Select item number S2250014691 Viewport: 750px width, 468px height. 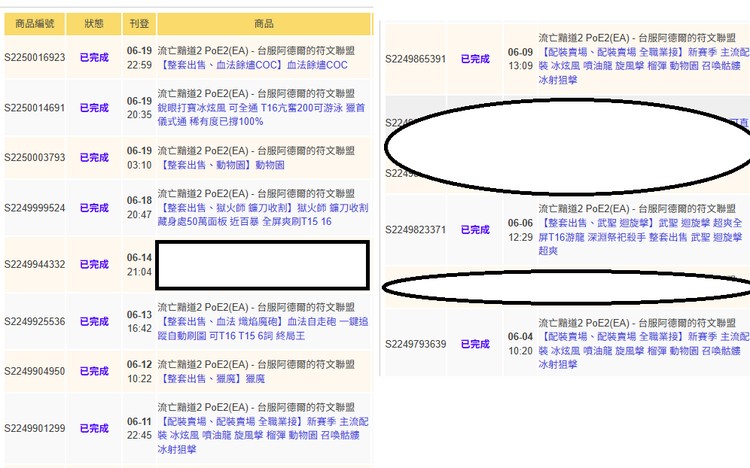click(34, 108)
